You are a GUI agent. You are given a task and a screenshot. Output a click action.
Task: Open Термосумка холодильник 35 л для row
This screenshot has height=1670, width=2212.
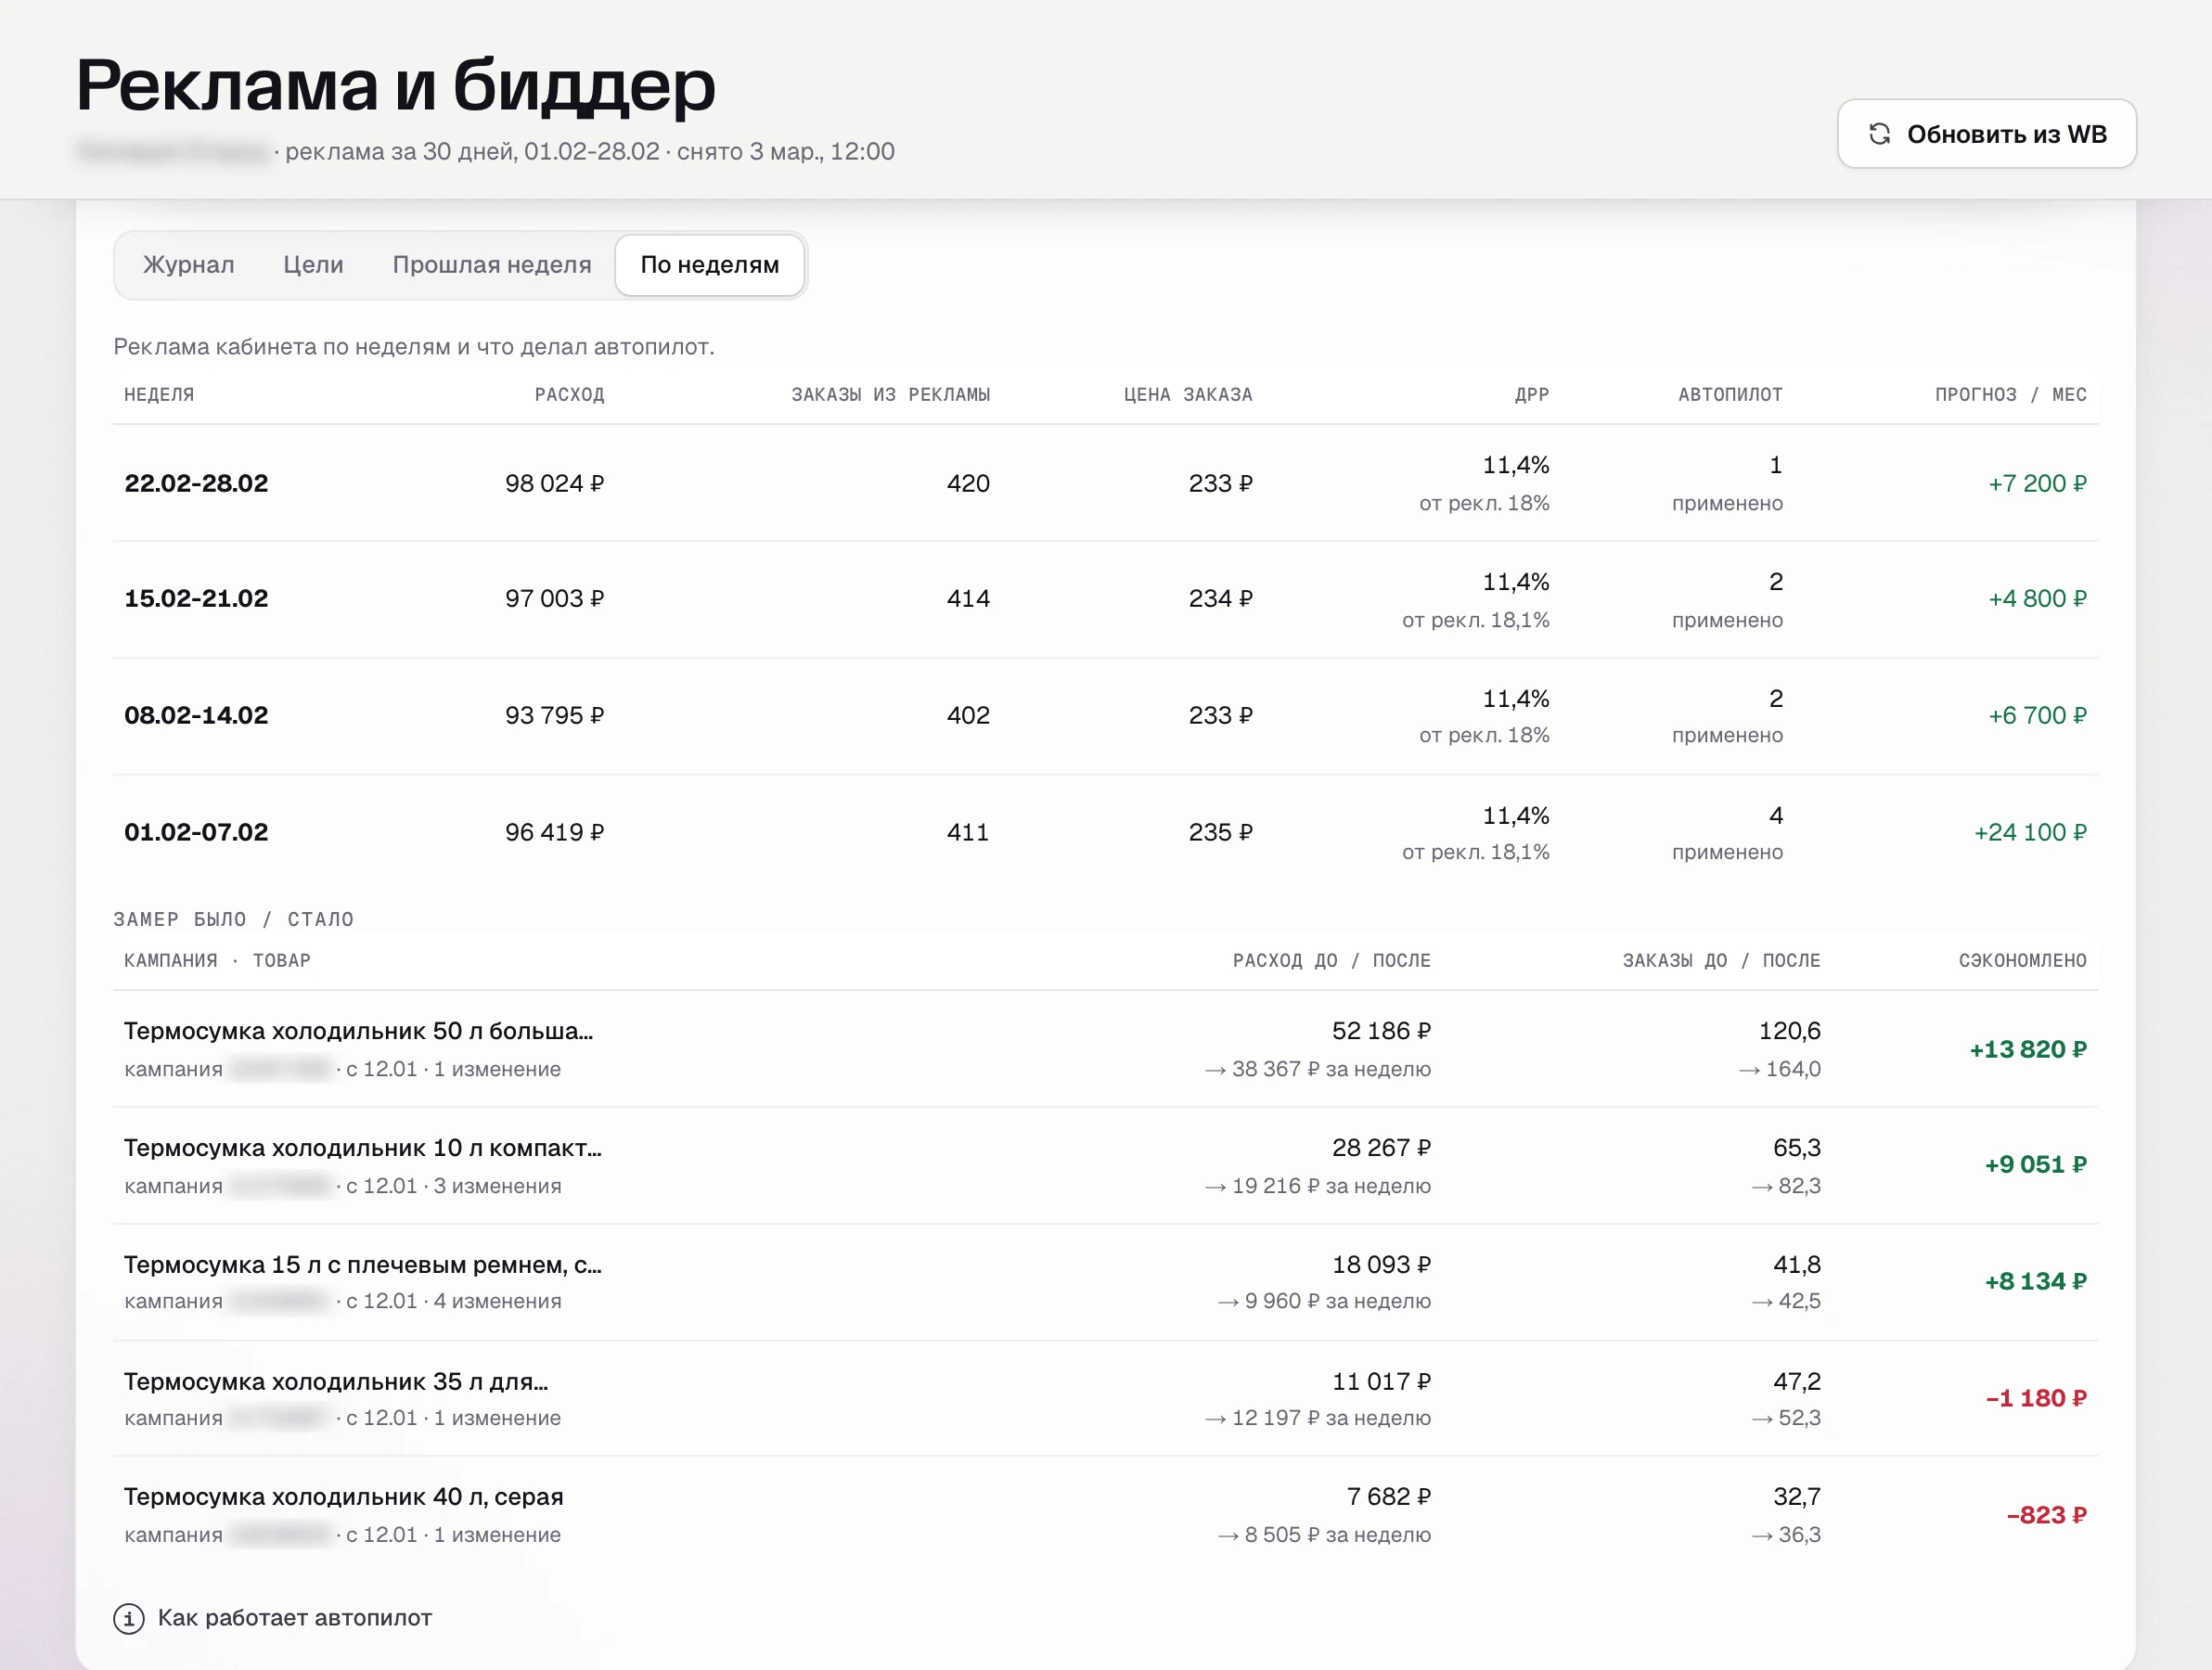point(1106,1399)
